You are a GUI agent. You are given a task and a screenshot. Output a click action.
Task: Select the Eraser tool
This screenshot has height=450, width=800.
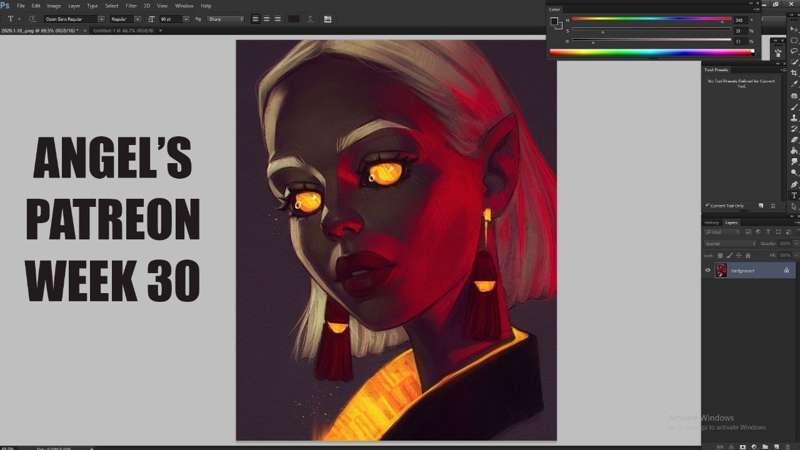tap(794, 140)
